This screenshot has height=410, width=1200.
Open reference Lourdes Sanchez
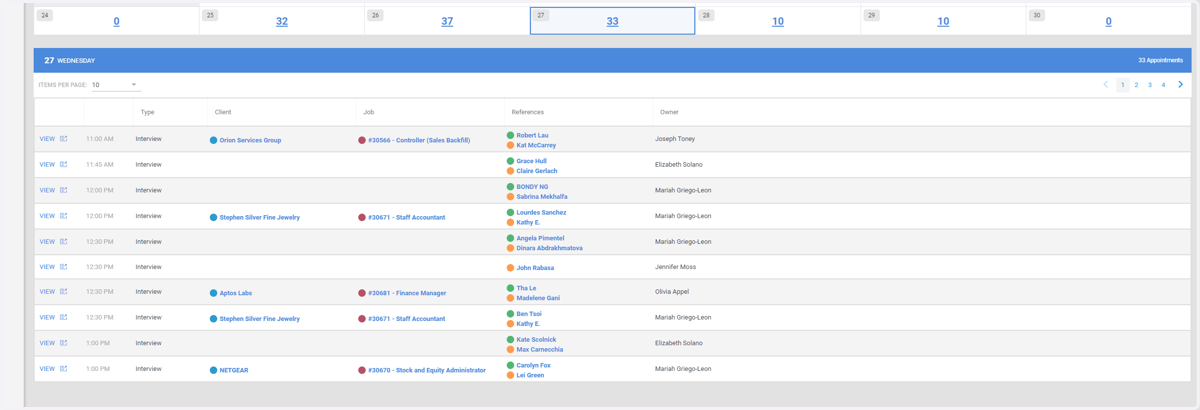coord(541,212)
